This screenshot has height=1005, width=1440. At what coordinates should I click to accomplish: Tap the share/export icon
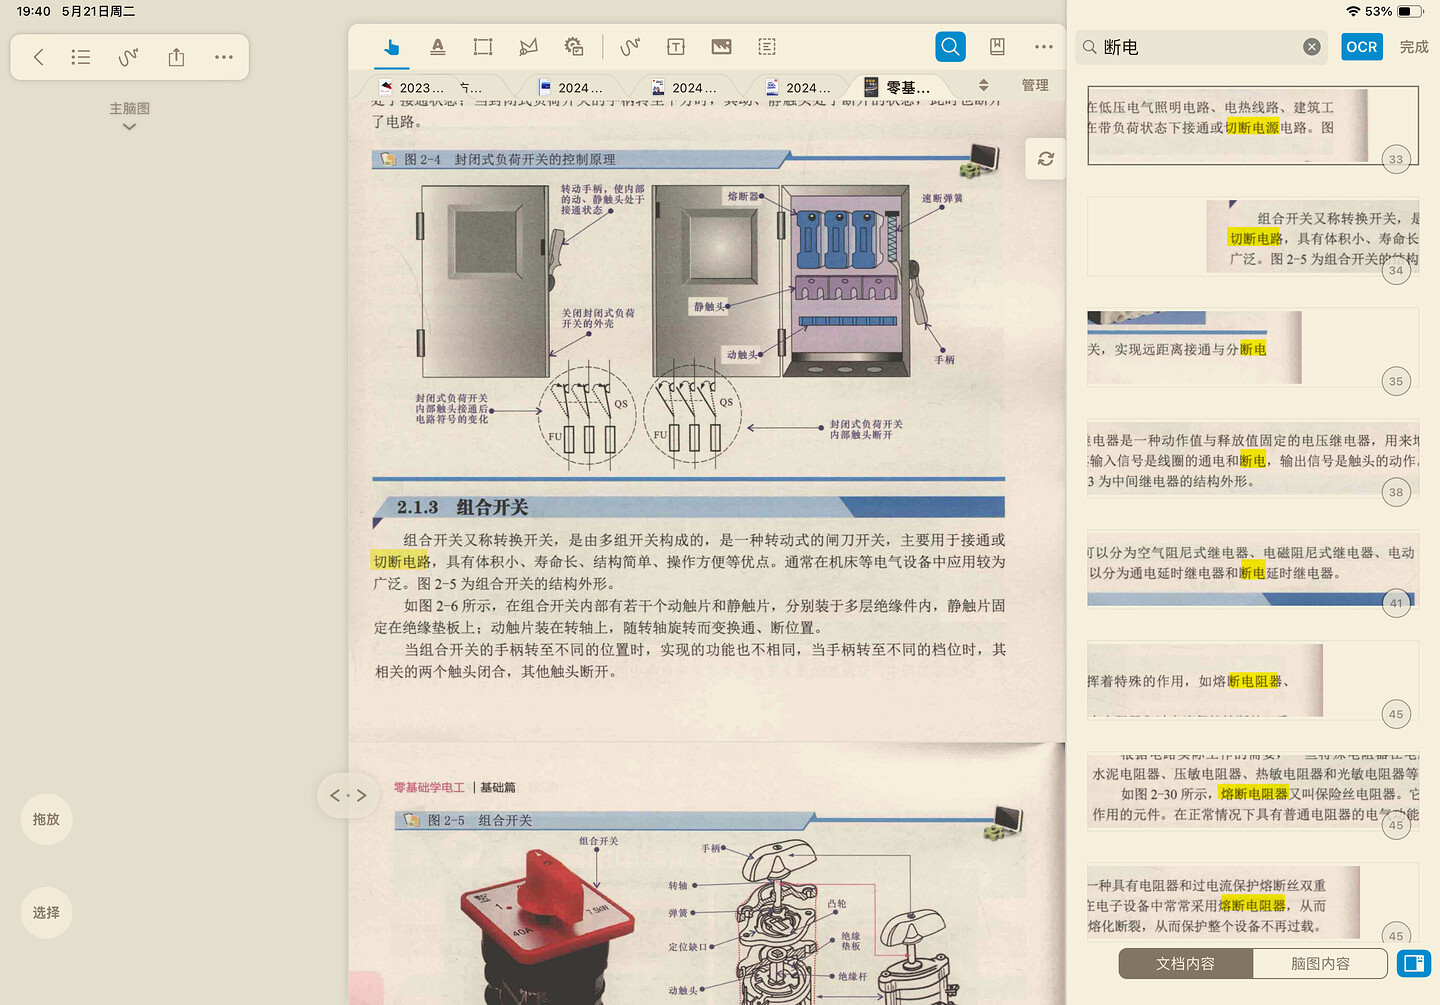pyautogui.click(x=176, y=57)
